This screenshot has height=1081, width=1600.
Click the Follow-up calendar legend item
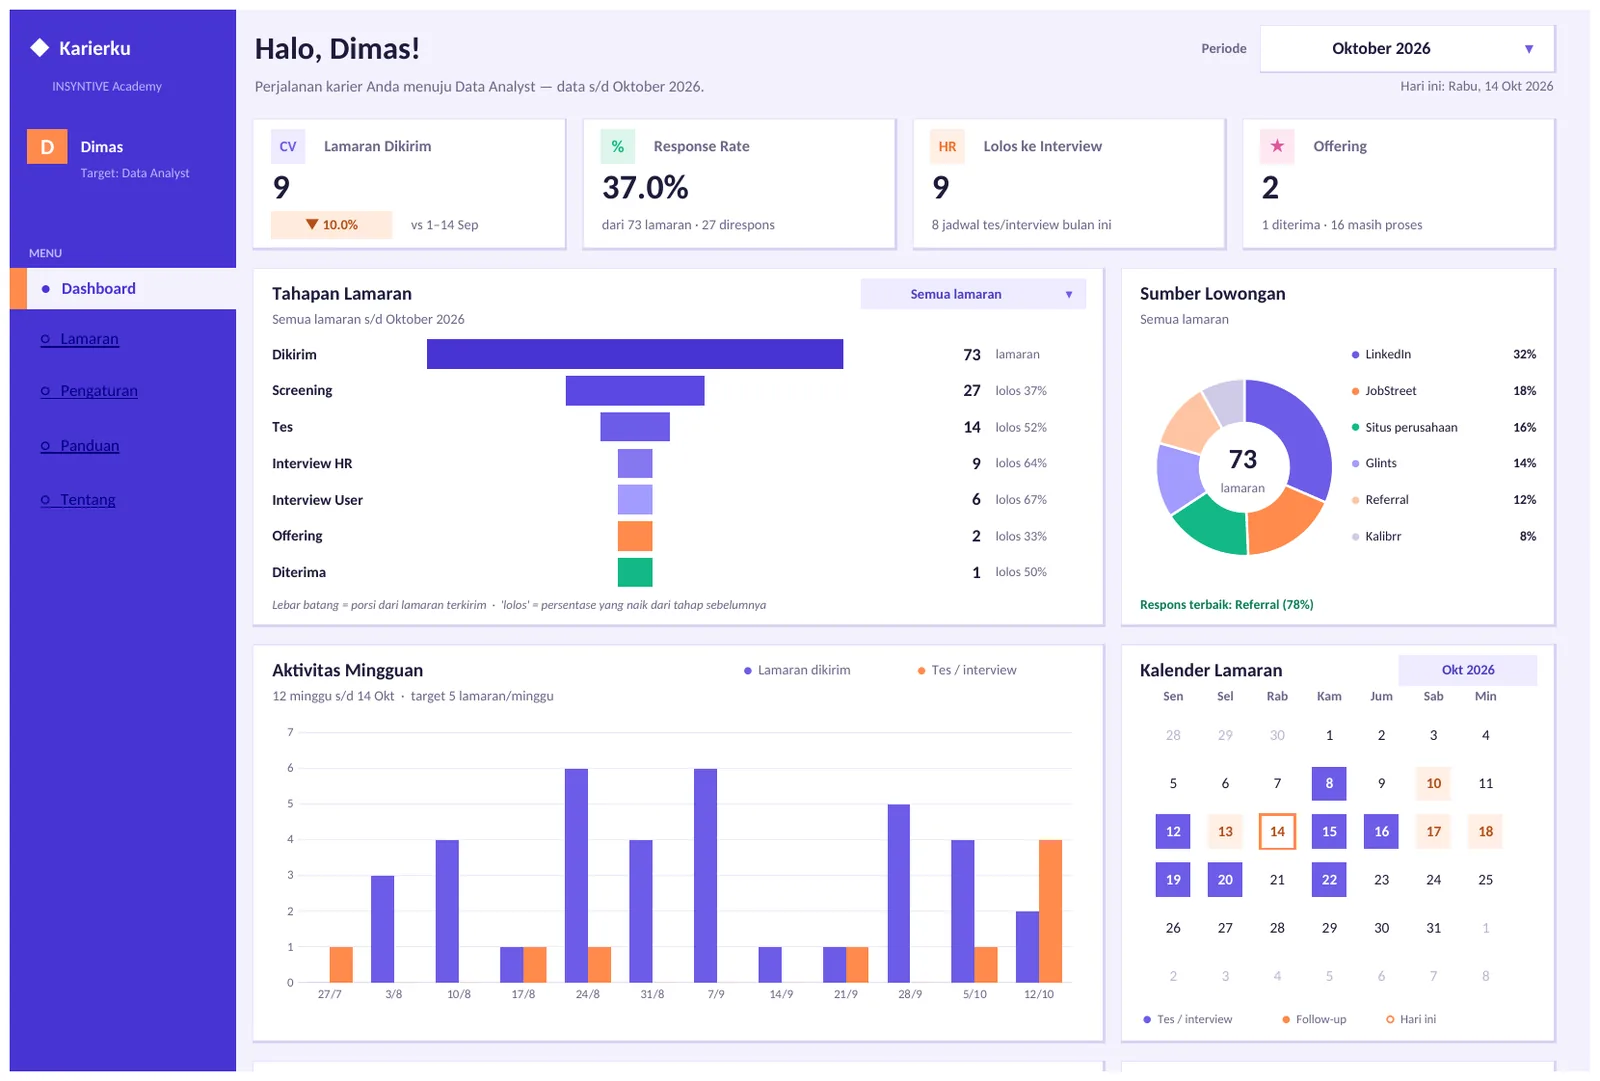click(1314, 1020)
